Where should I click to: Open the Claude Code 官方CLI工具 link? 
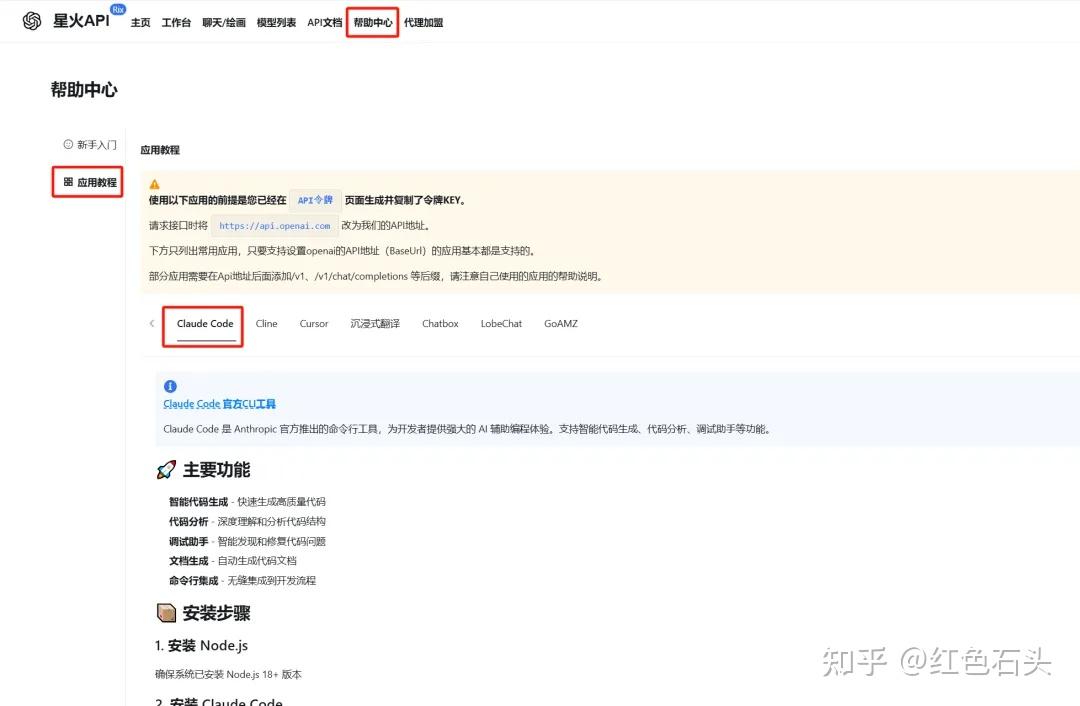pos(220,404)
